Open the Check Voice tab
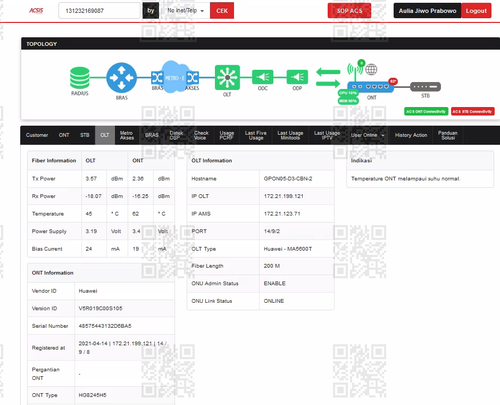Image resolution: width=500 pixels, height=405 pixels. [201, 135]
